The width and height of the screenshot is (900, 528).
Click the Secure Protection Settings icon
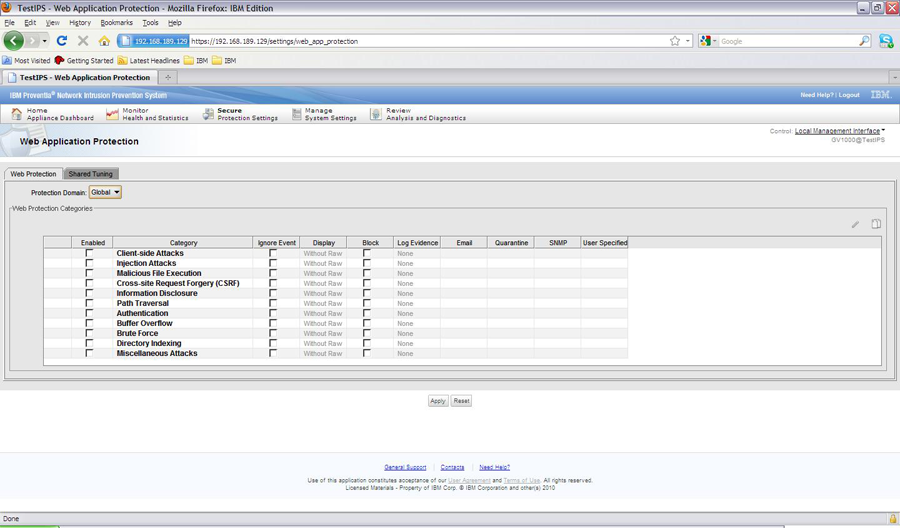[208, 114]
